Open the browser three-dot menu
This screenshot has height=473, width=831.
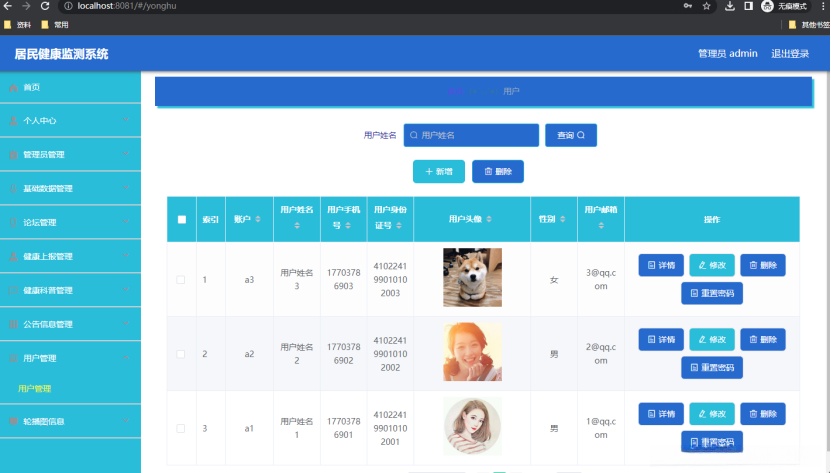point(823,6)
